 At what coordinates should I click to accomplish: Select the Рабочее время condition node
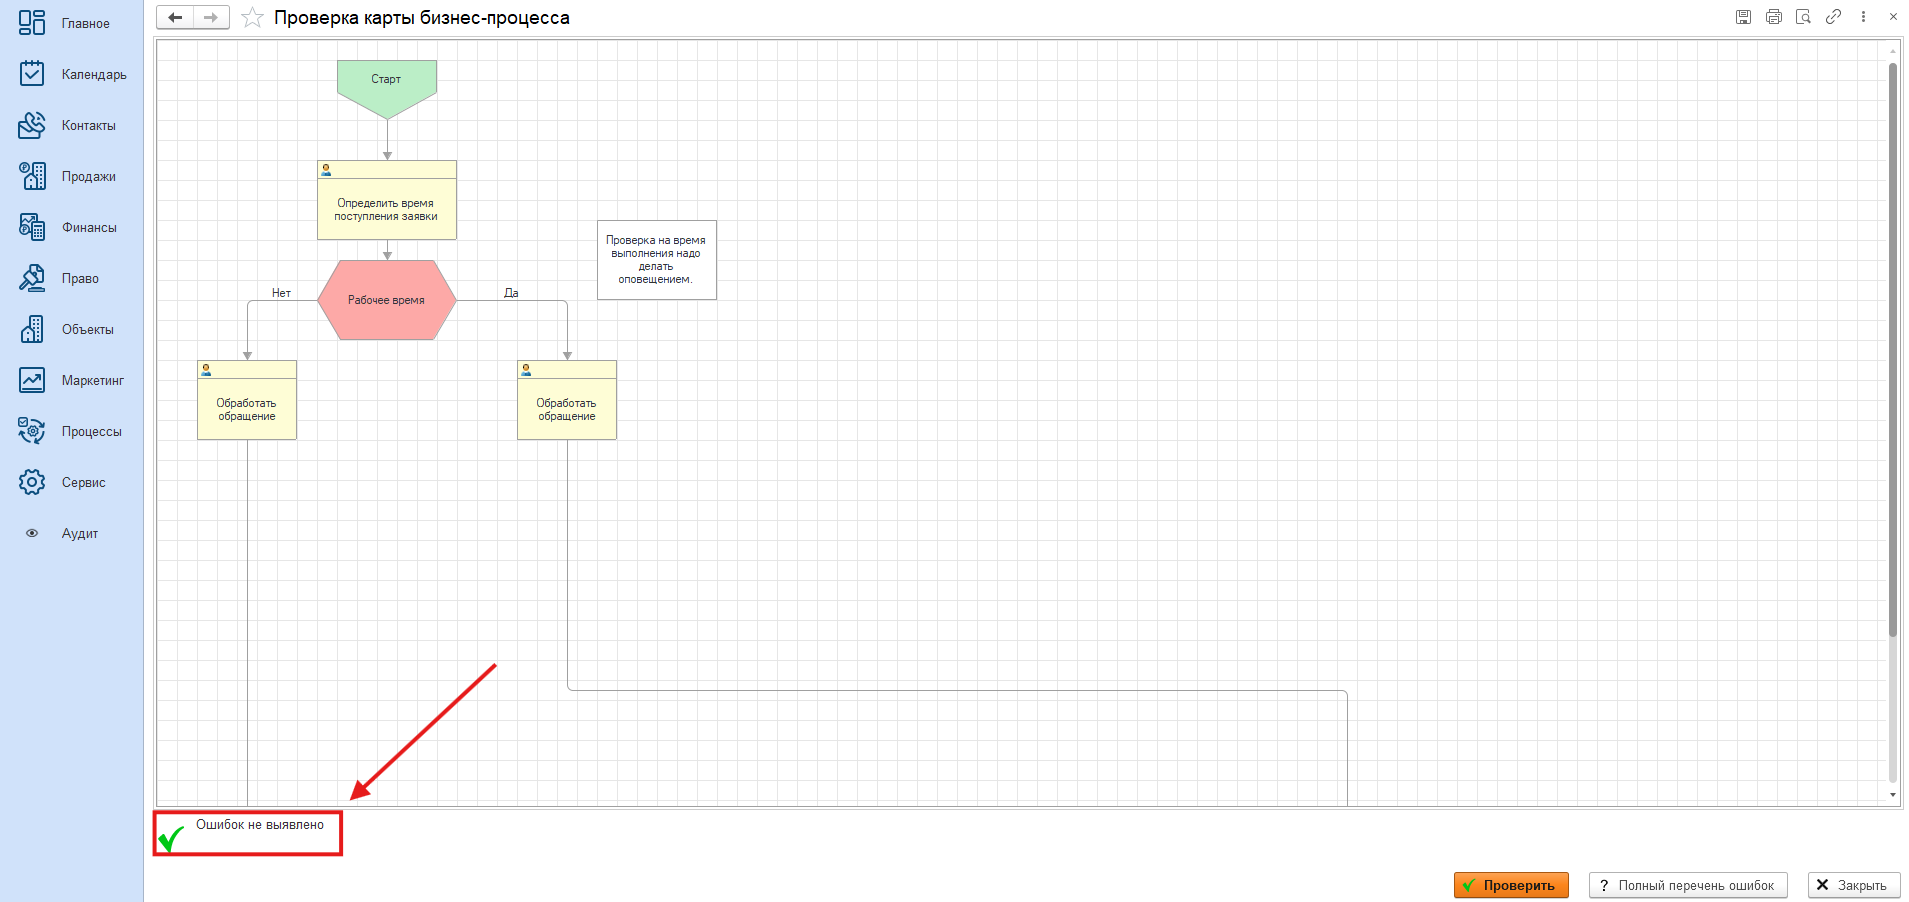(387, 300)
